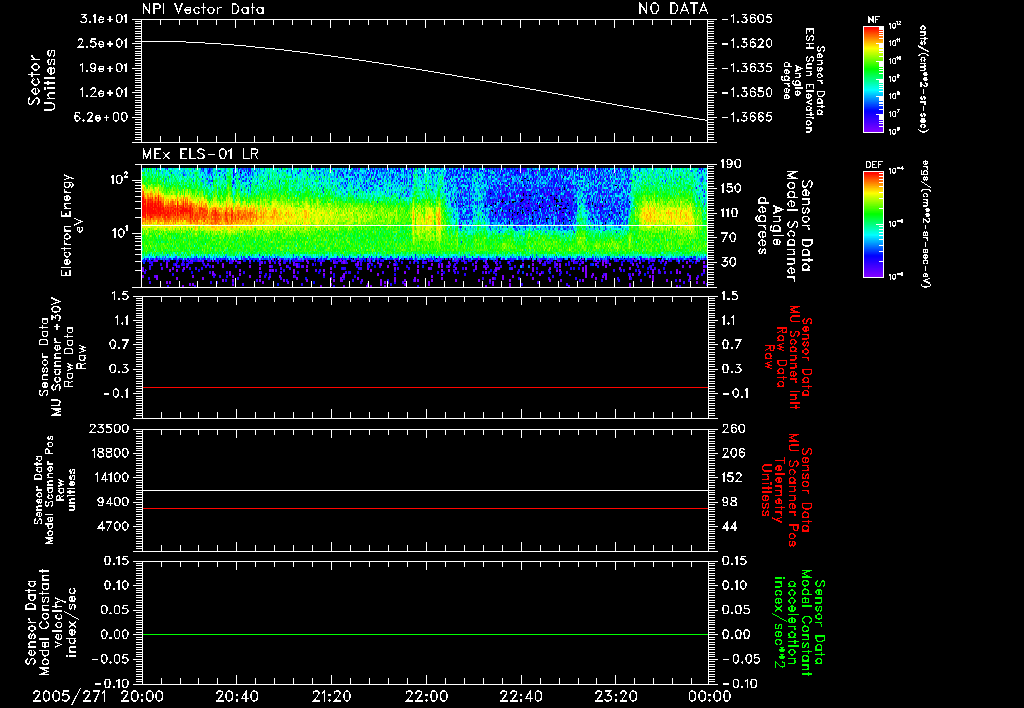Click the '2005/271' date label

click(x=69, y=696)
